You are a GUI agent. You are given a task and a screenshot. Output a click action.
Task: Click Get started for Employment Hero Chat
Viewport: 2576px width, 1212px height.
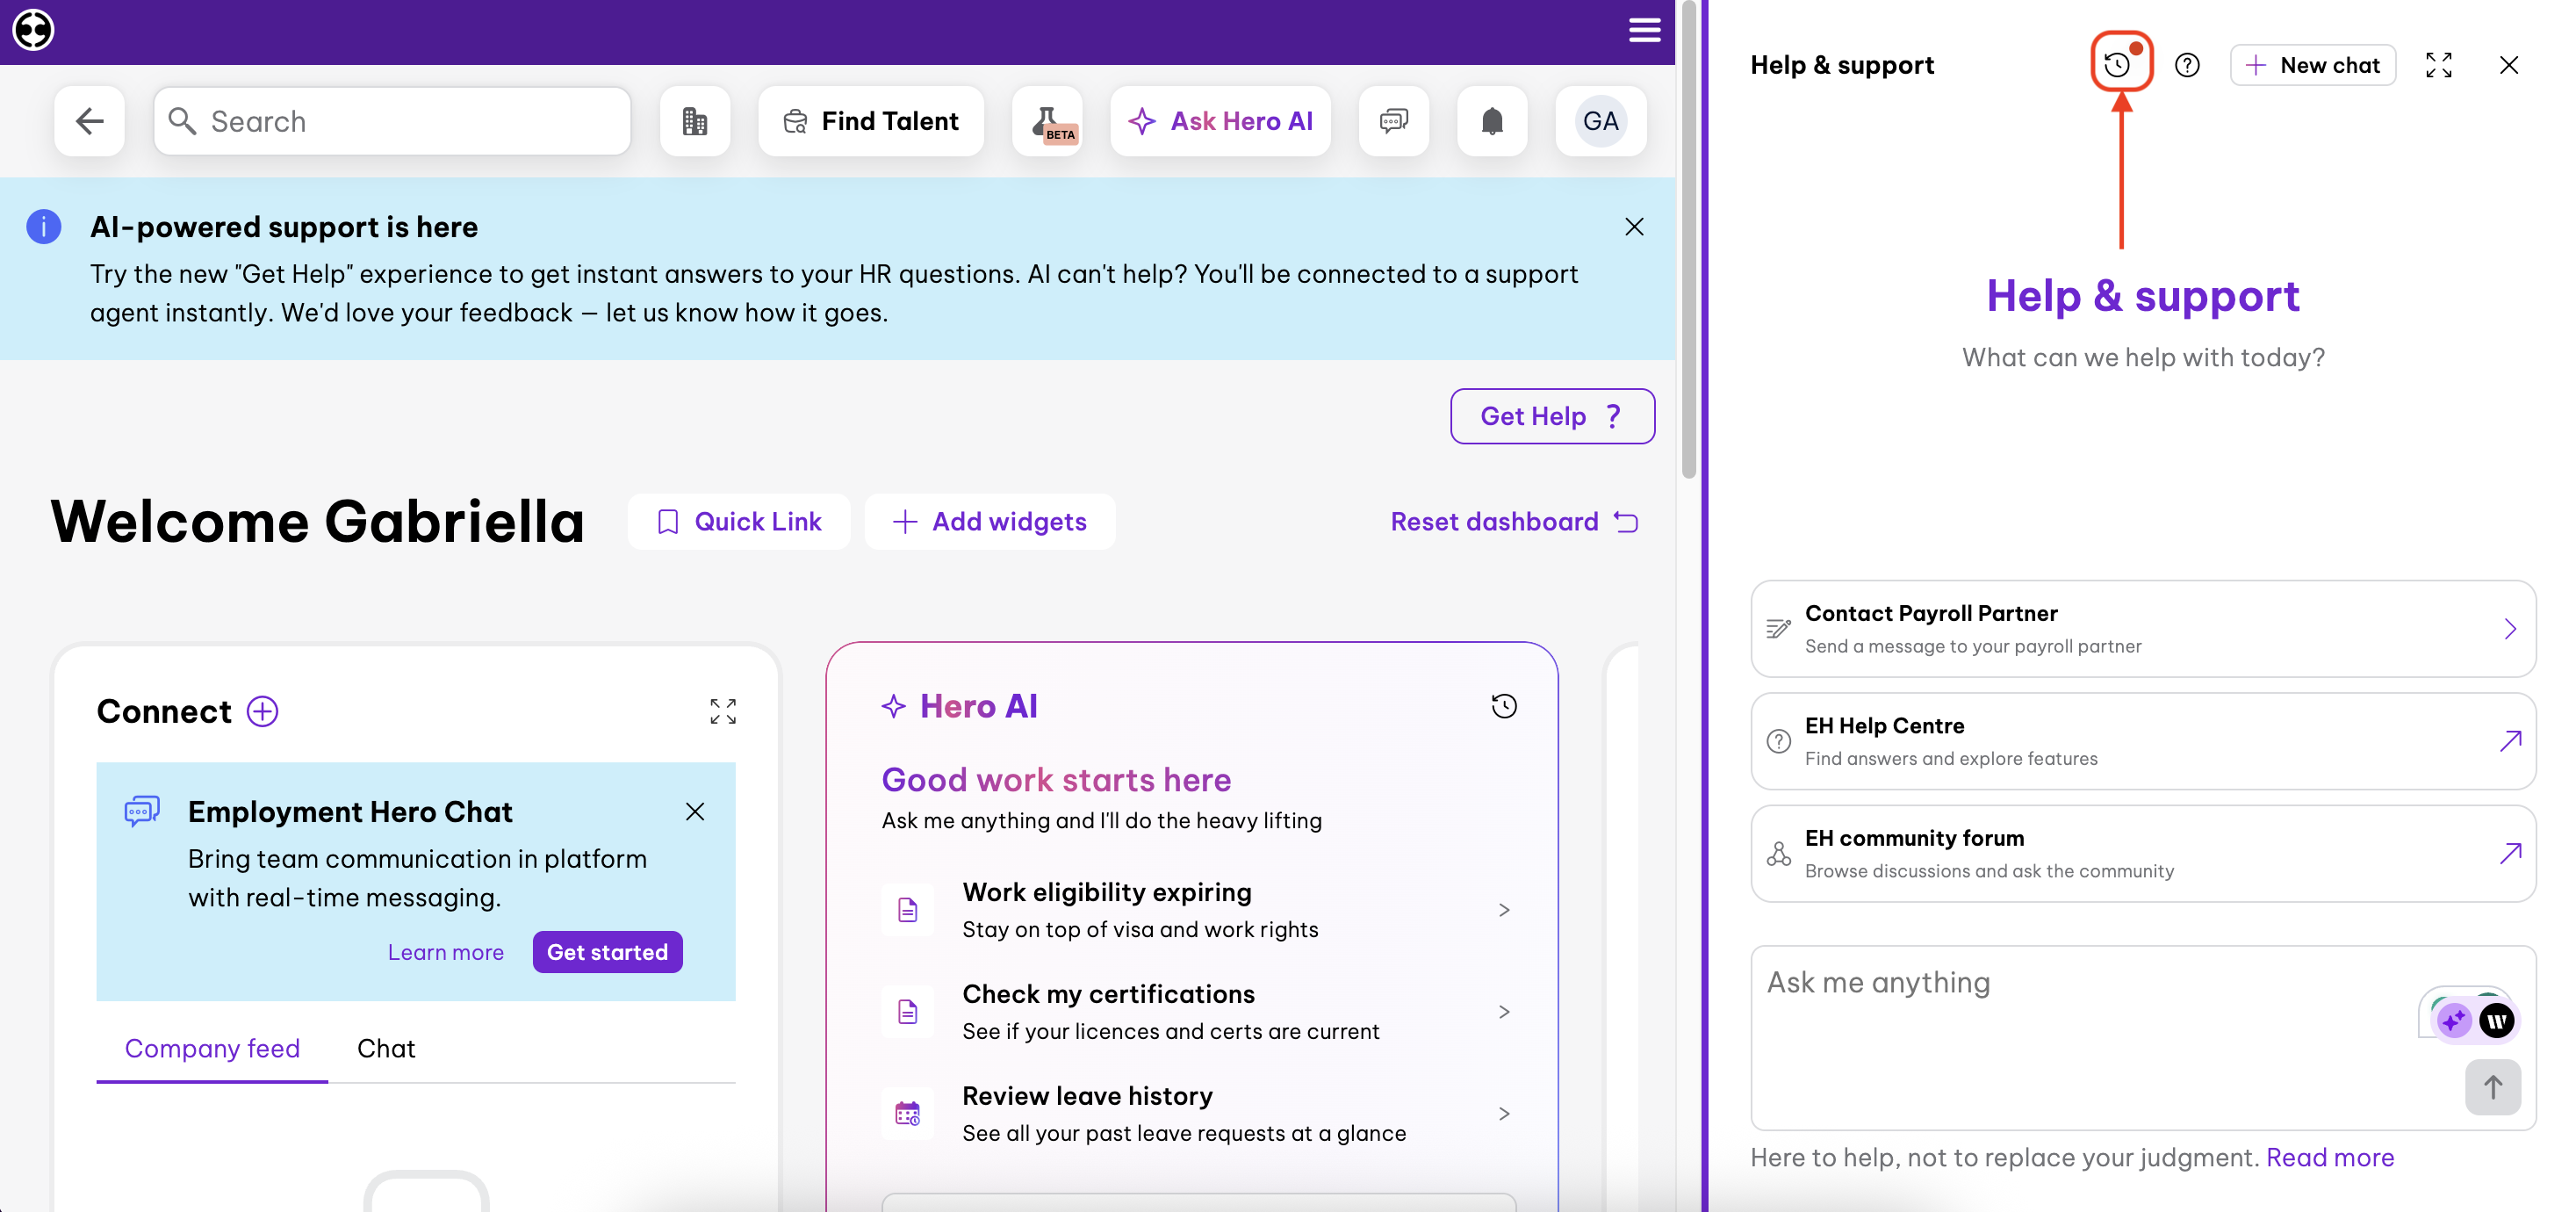coord(607,952)
